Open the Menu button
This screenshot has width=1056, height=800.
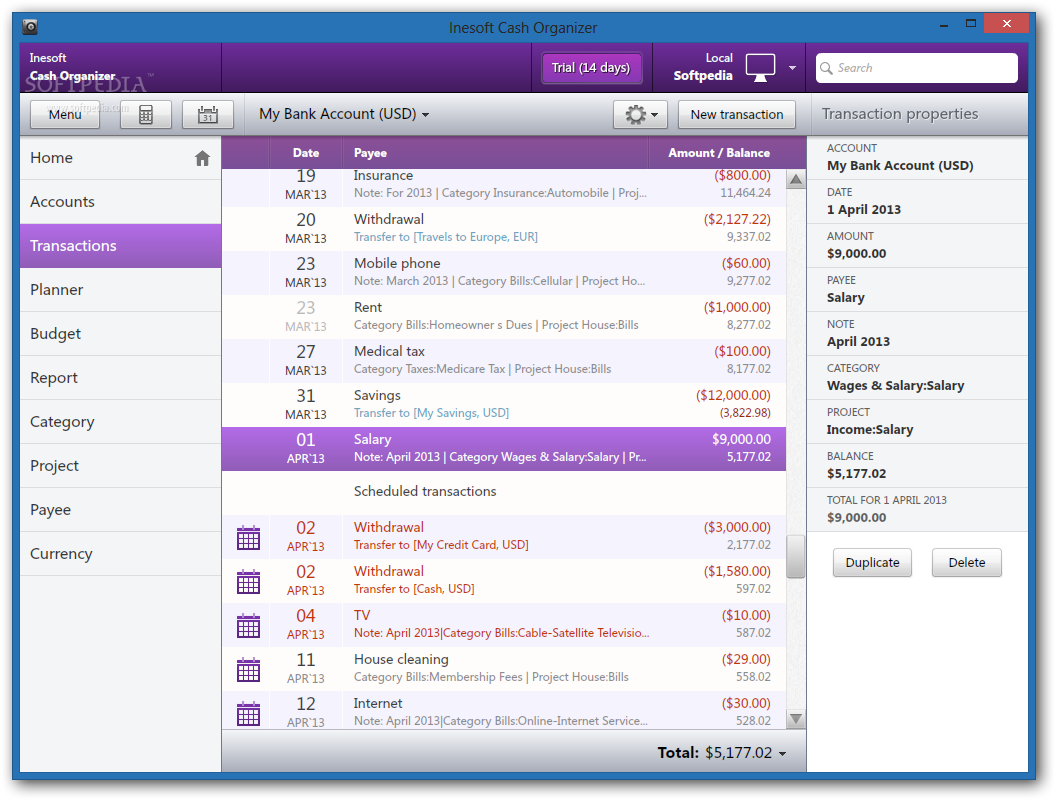[x=65, y=114]
